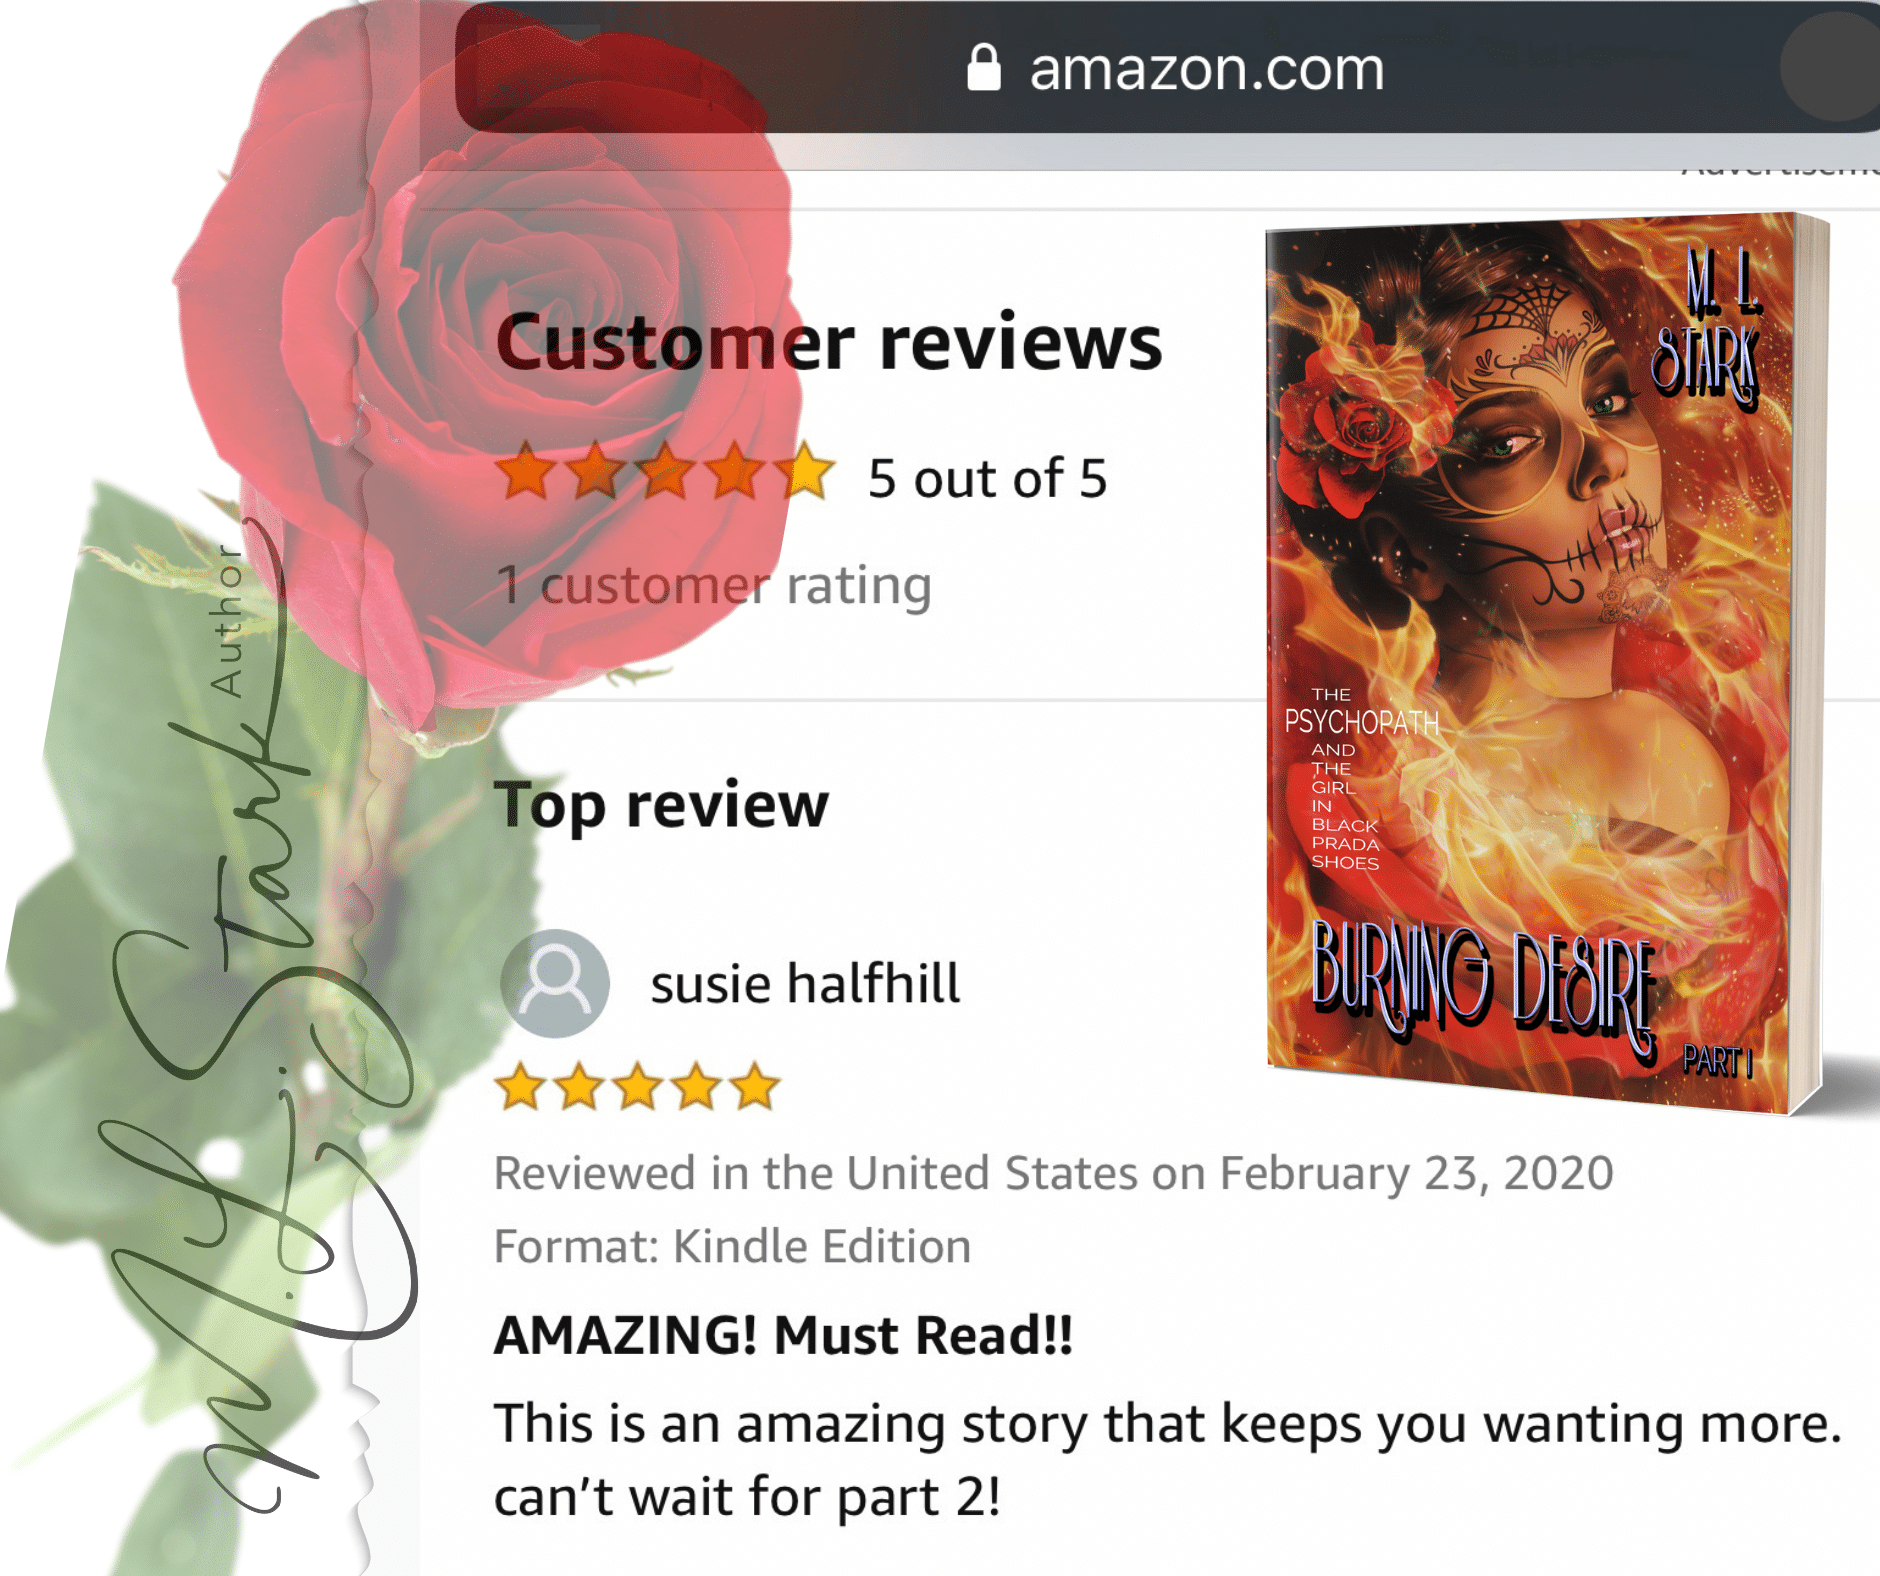Tap the round button at the address bar's right edge

pos(1830,65)
